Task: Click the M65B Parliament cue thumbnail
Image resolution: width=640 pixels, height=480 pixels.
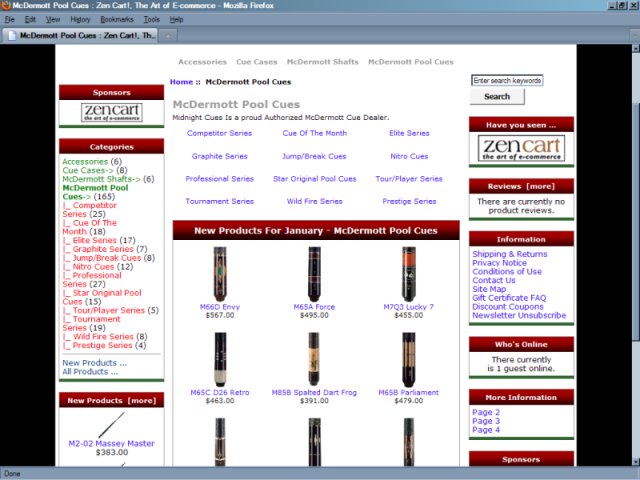Action: (409, 360)
